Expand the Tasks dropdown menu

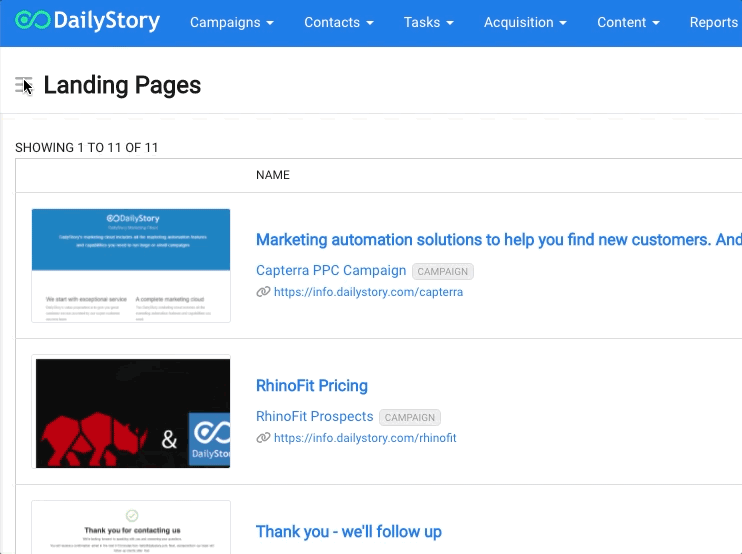(x=429, y=22)
